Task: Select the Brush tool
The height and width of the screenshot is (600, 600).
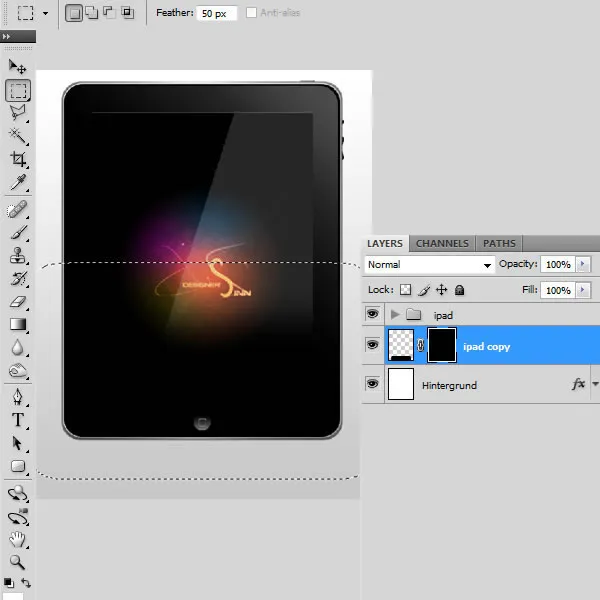Action: [18, 232]
